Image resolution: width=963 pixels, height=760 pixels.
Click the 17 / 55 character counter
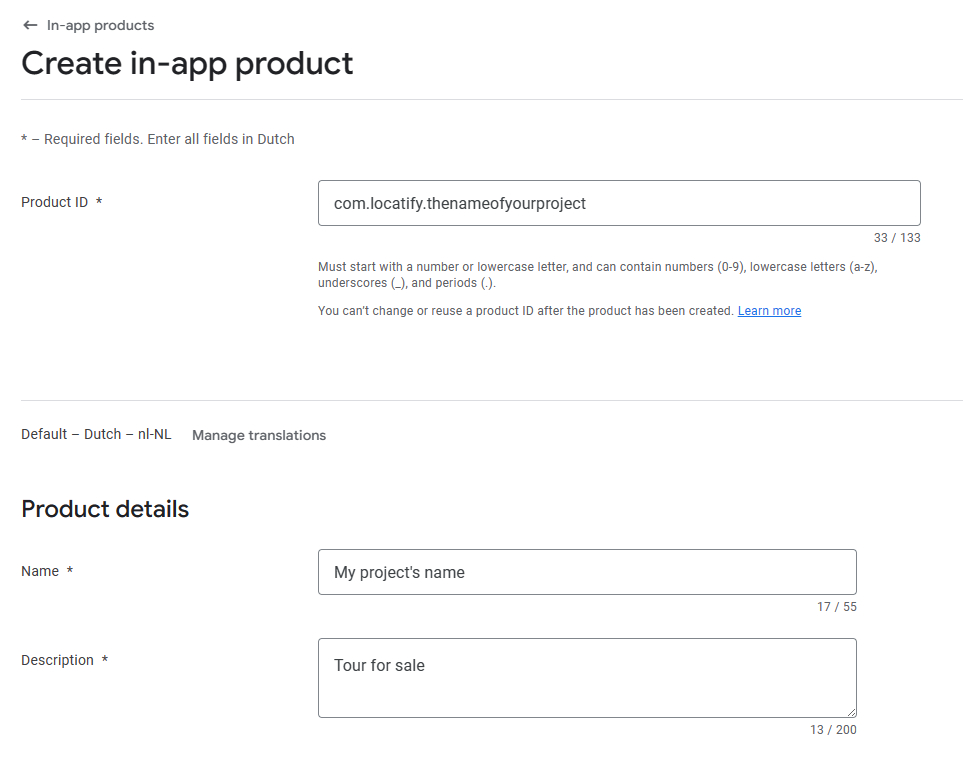coord(836,607)
